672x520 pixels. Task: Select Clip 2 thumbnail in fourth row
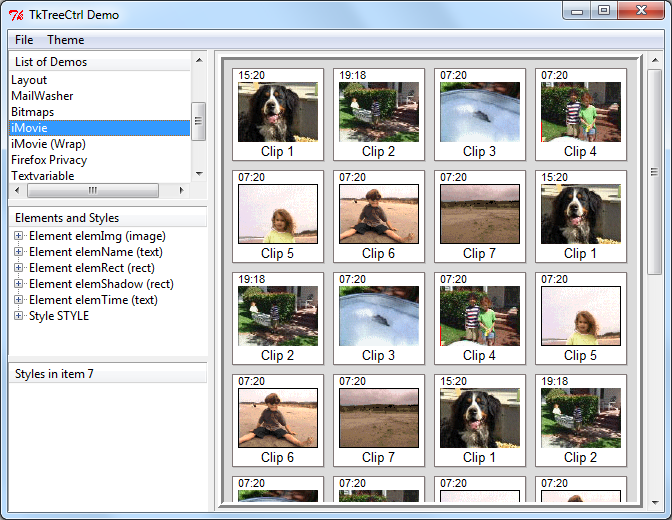click(x=581, y=418)
